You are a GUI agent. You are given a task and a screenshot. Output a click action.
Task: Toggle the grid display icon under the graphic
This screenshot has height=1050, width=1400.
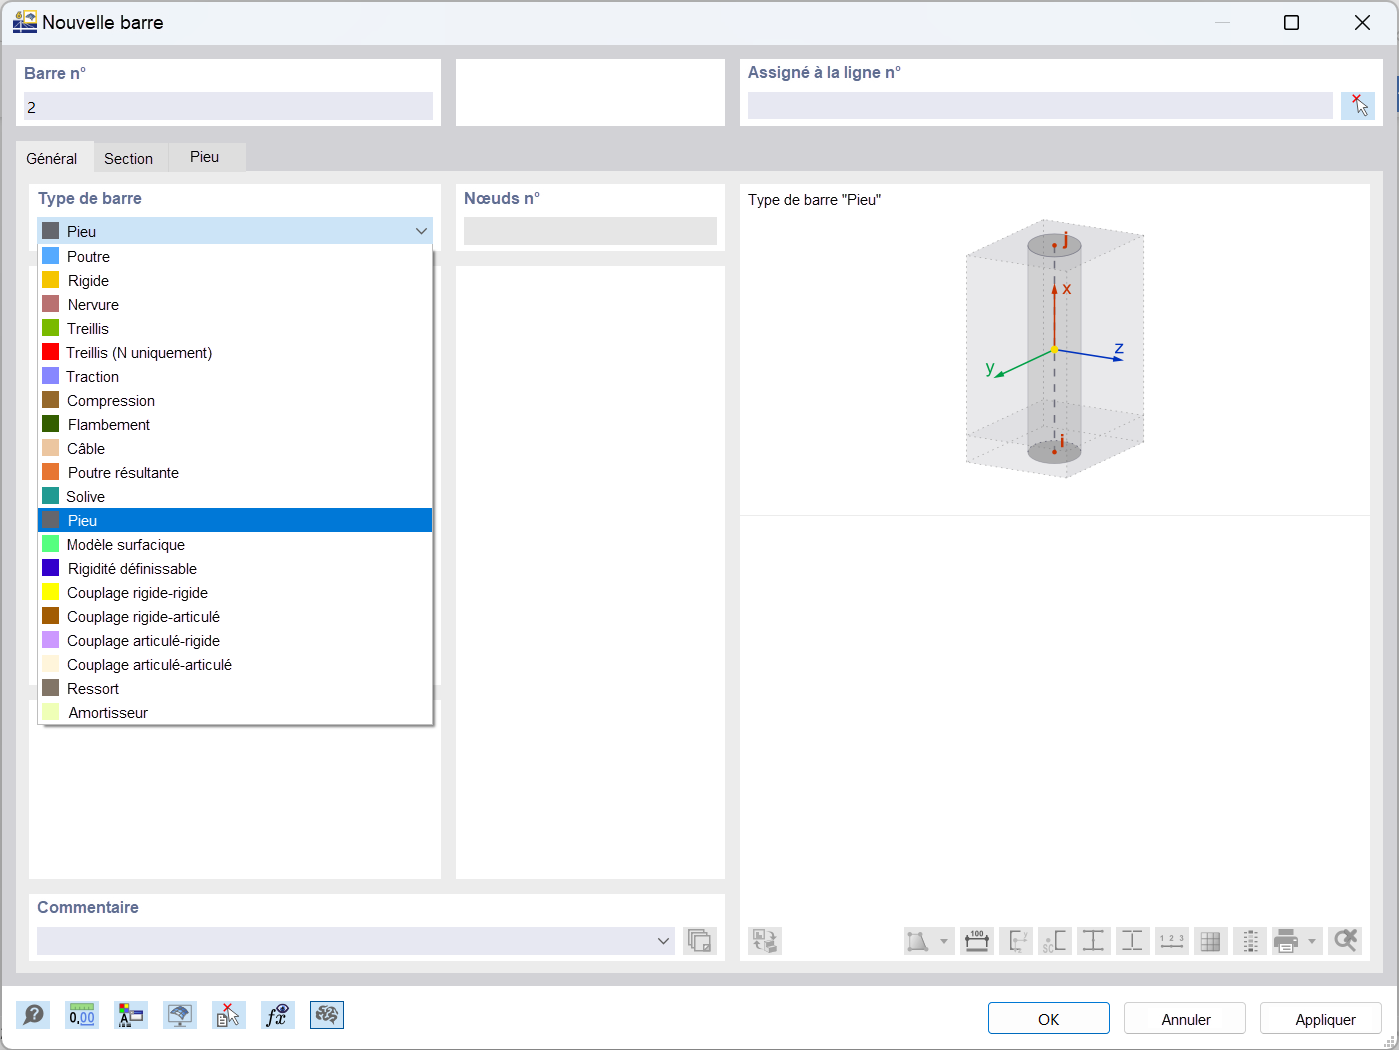pos(1210,941)
